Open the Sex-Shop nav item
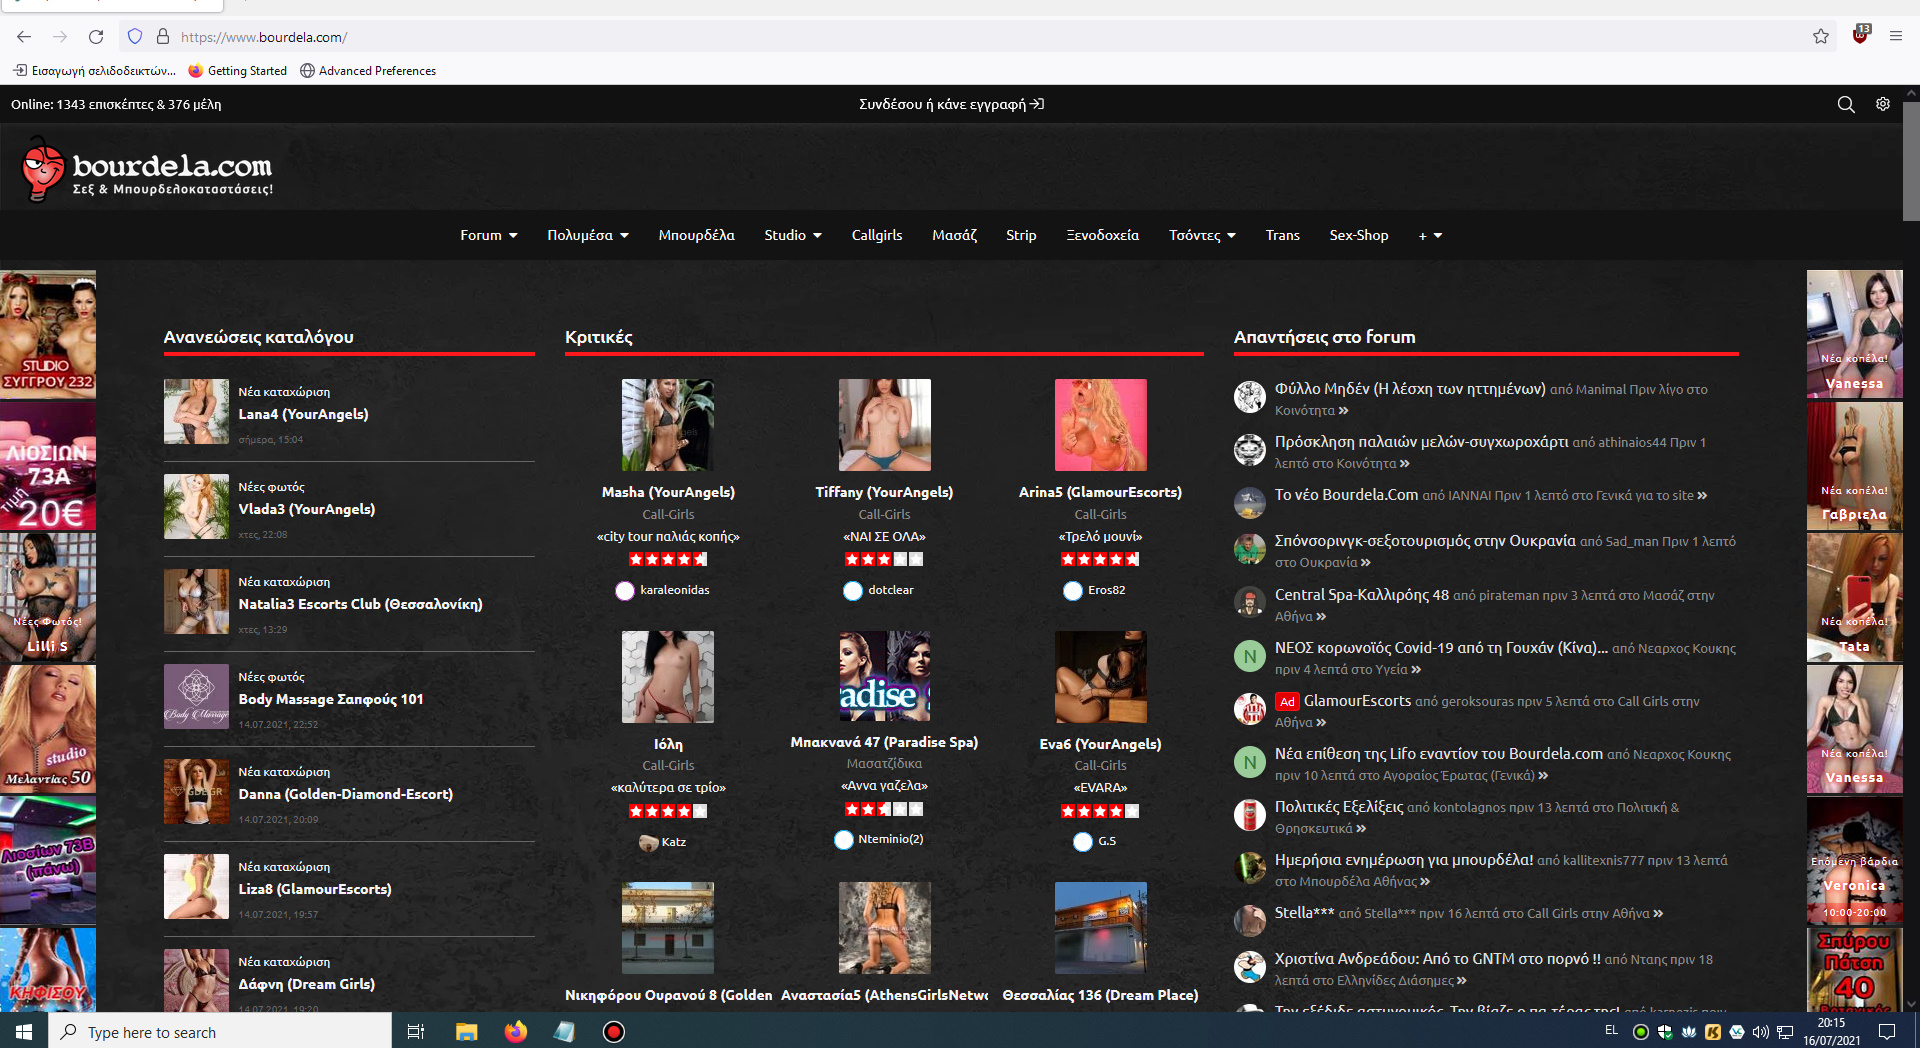This screenshot has width=1920, height=1048. [1359, 235]
